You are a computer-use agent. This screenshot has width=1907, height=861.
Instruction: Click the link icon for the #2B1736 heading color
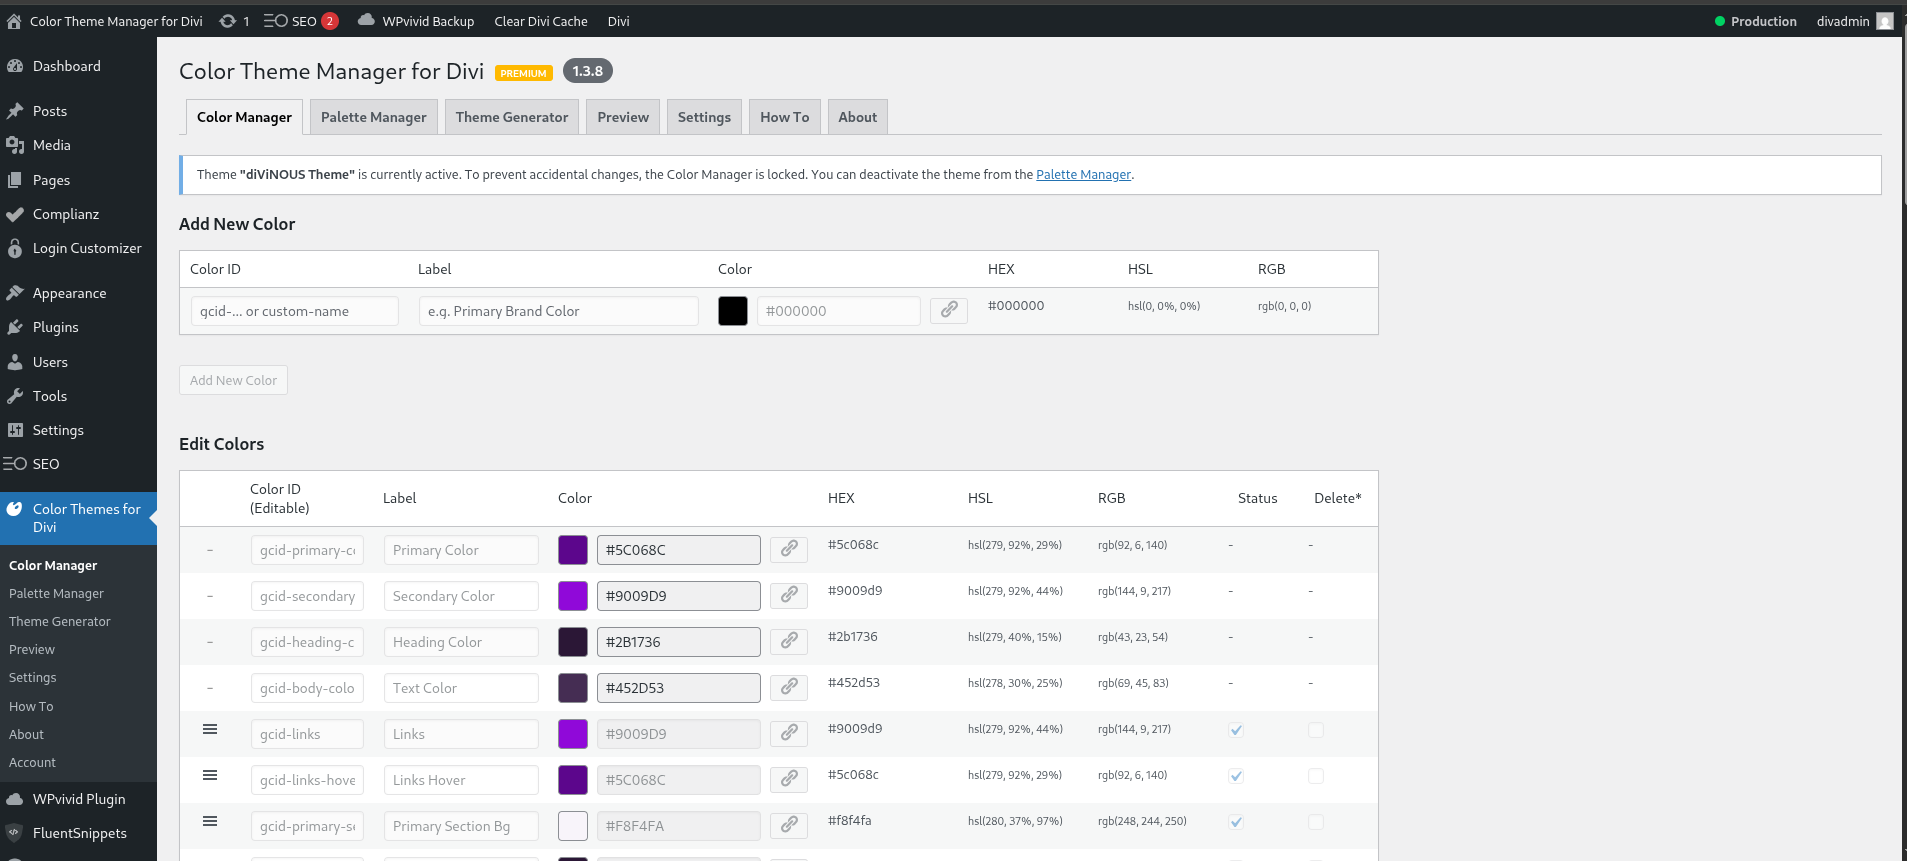point(789,641)
